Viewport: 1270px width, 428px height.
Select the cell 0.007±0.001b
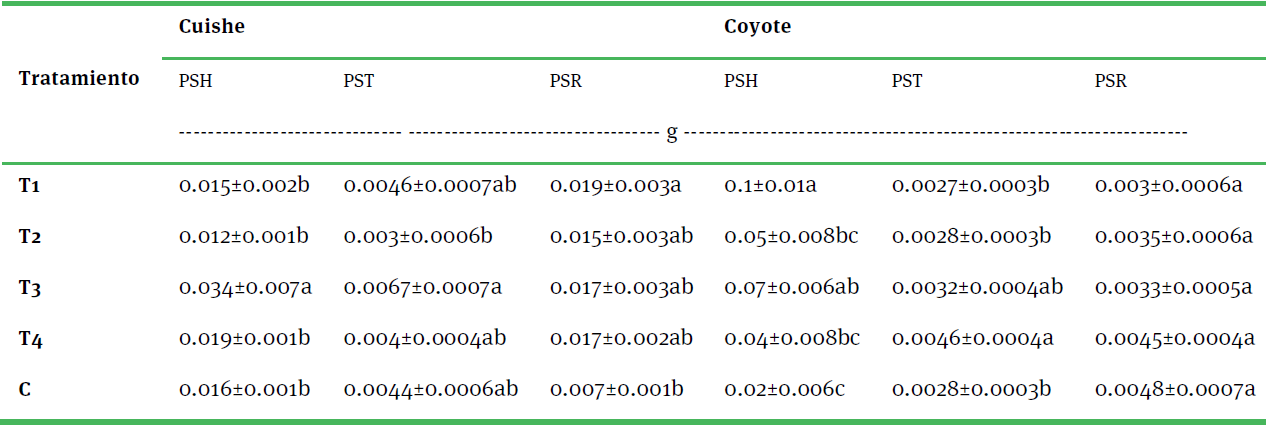[615, 389]
